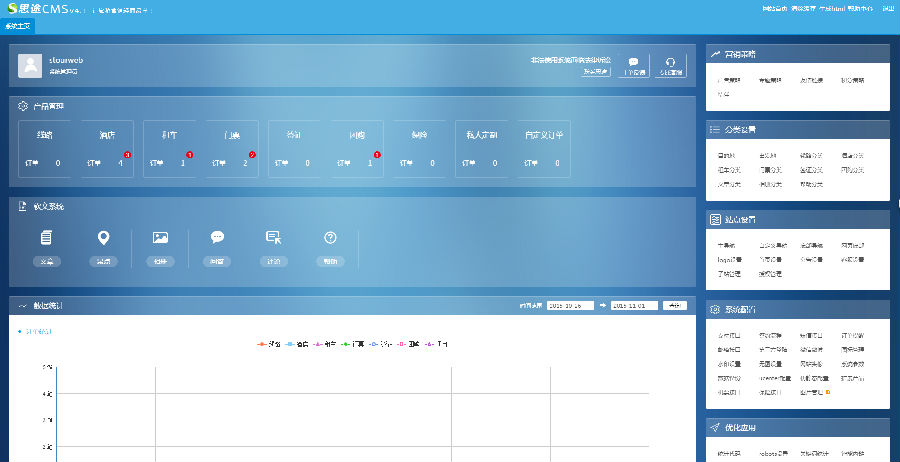The height and width of the screenshot is (462, 900).
Task: Click the stourweb user avatar thumbnail
Action: [x=30, y=66]
